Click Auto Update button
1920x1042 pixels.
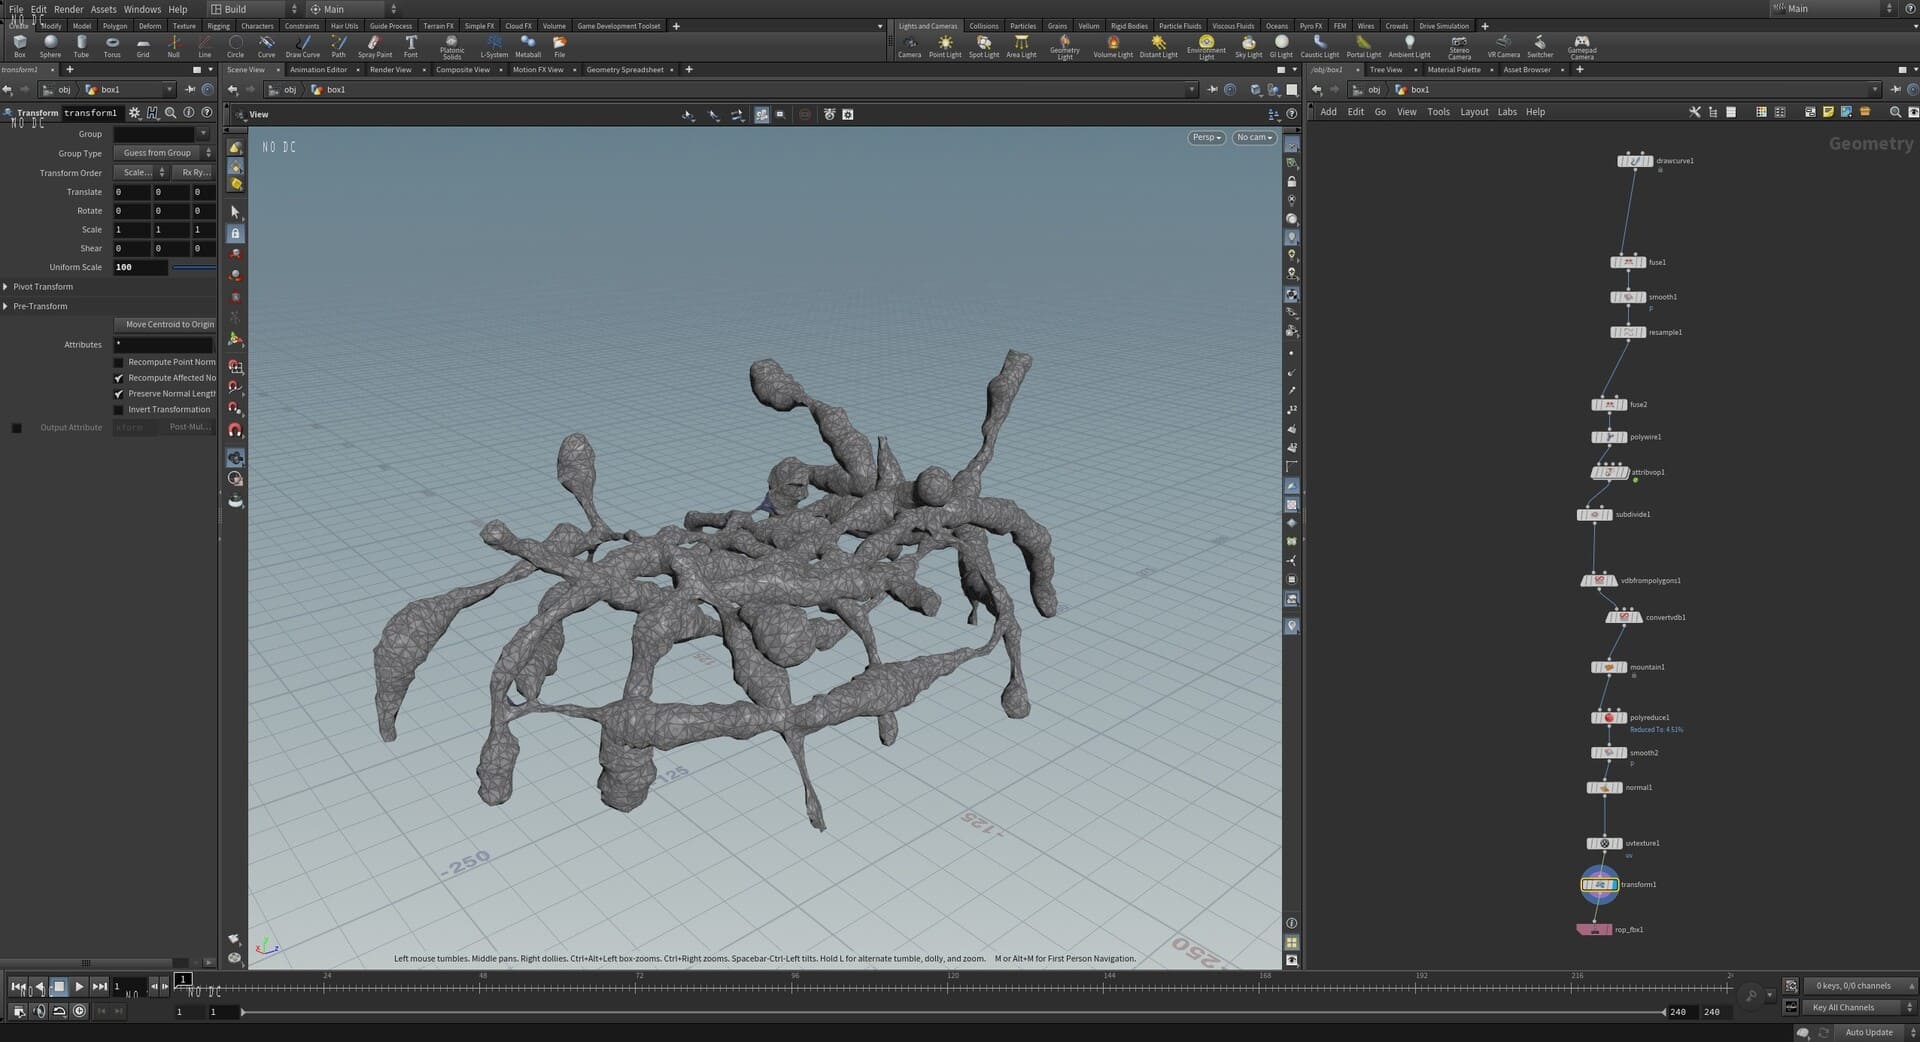pos(1868,1033)
